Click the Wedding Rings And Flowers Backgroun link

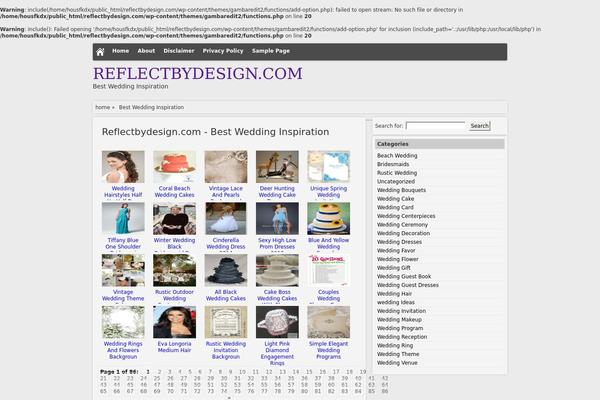pos(123,350)
